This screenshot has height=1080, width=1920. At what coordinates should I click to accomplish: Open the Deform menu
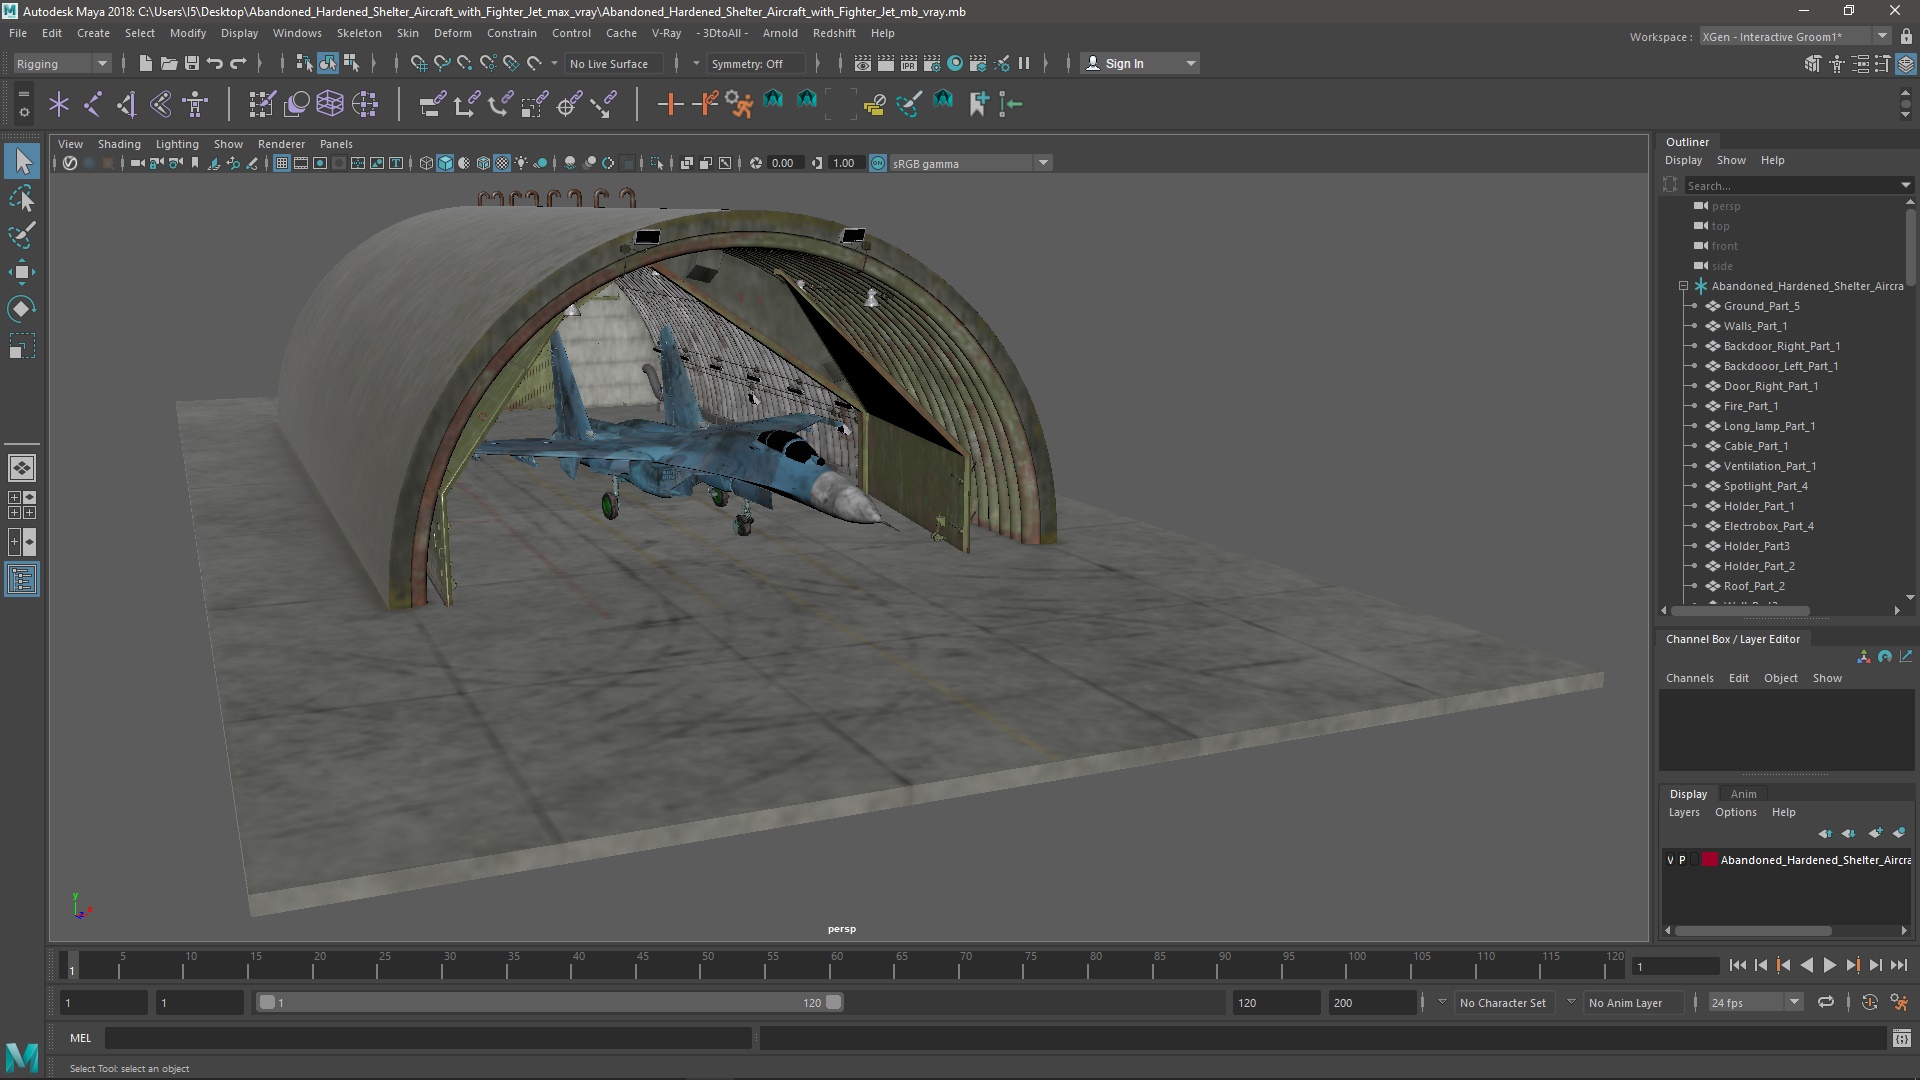coord(453,33)
